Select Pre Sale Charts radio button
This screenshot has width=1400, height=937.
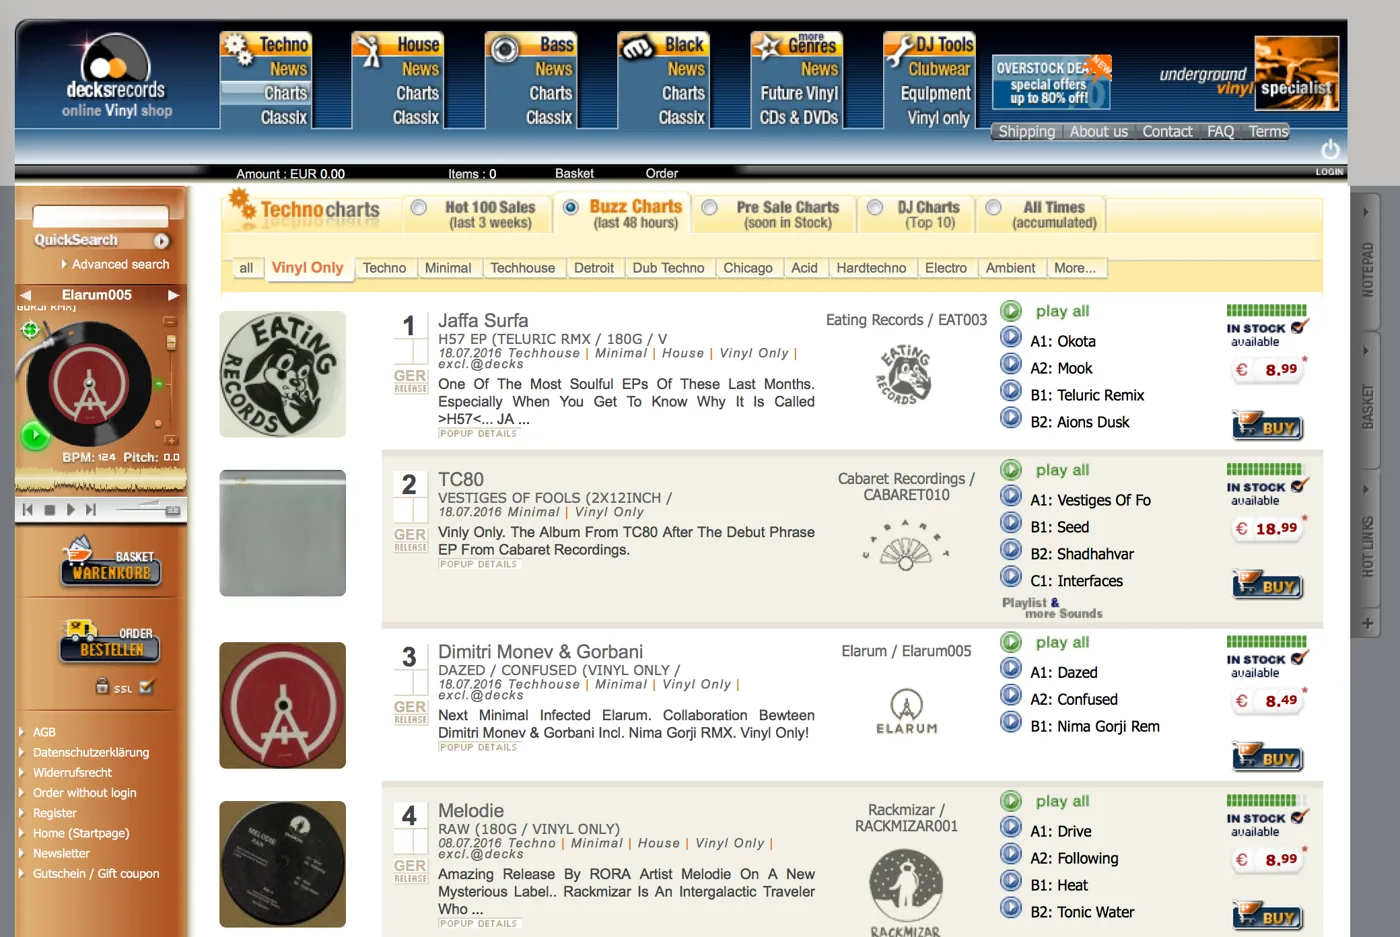710,208
